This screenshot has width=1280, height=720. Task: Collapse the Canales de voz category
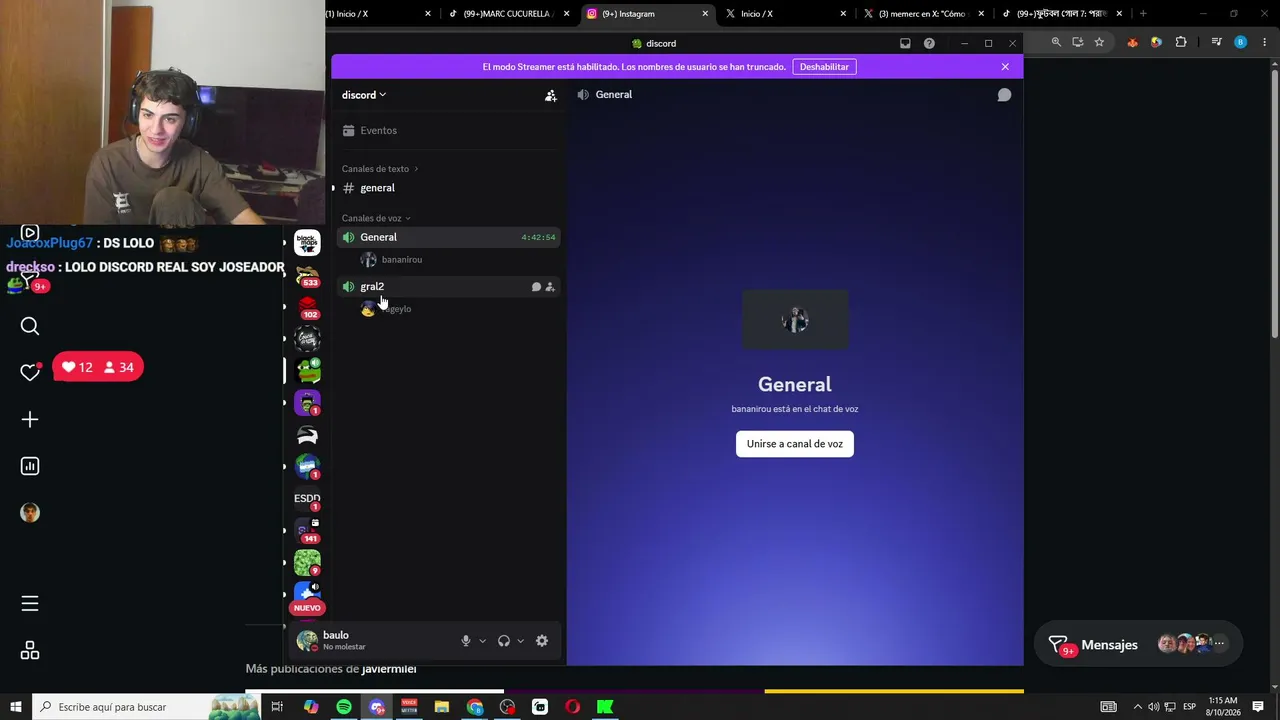click(376, 218)
